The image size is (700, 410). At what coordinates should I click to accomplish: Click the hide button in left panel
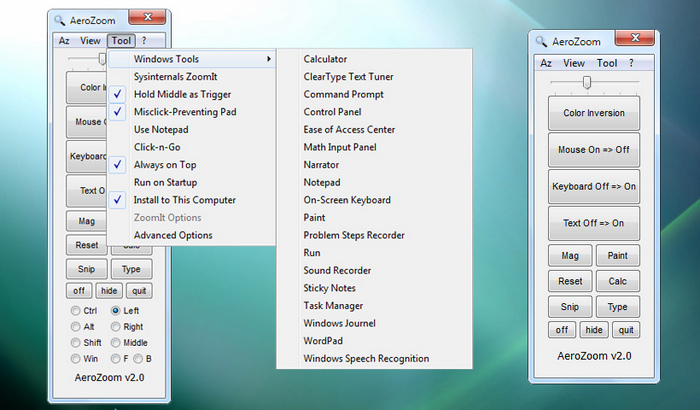[x=109, y=291]
